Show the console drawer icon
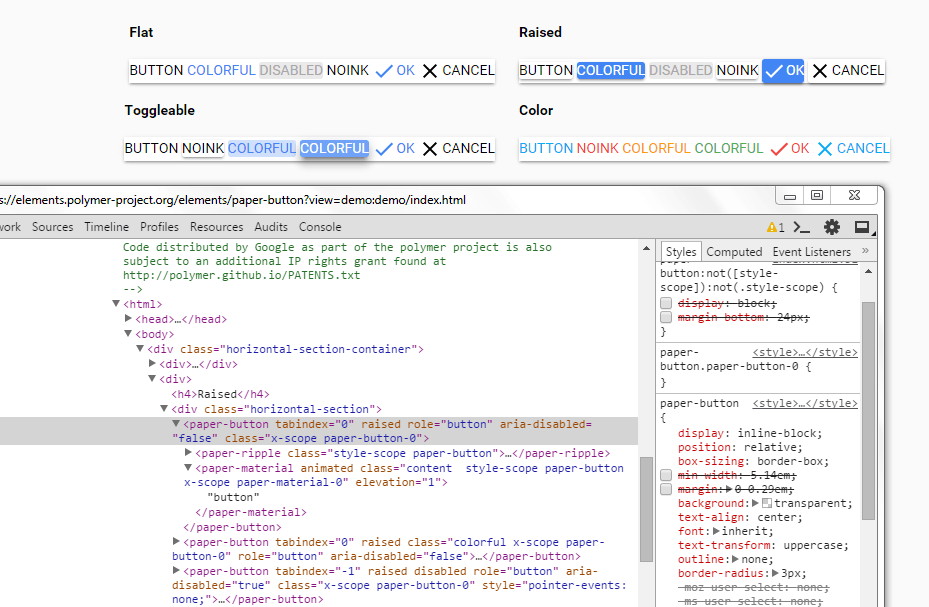 point(801,227)
